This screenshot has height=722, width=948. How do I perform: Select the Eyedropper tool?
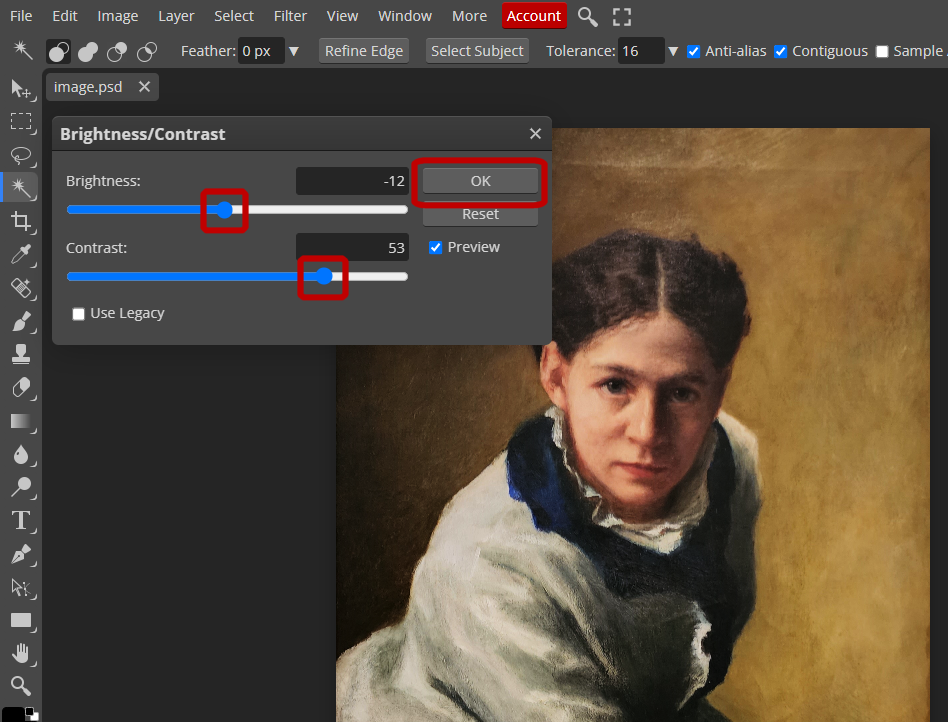[x=21, y=255]
